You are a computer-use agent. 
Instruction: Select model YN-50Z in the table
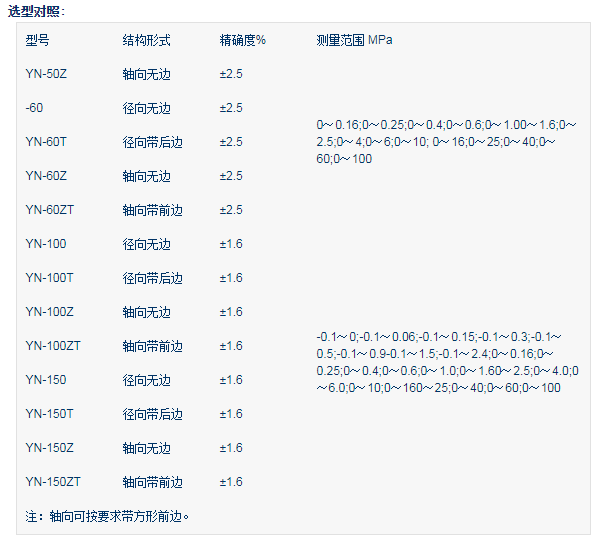point(46,74)
